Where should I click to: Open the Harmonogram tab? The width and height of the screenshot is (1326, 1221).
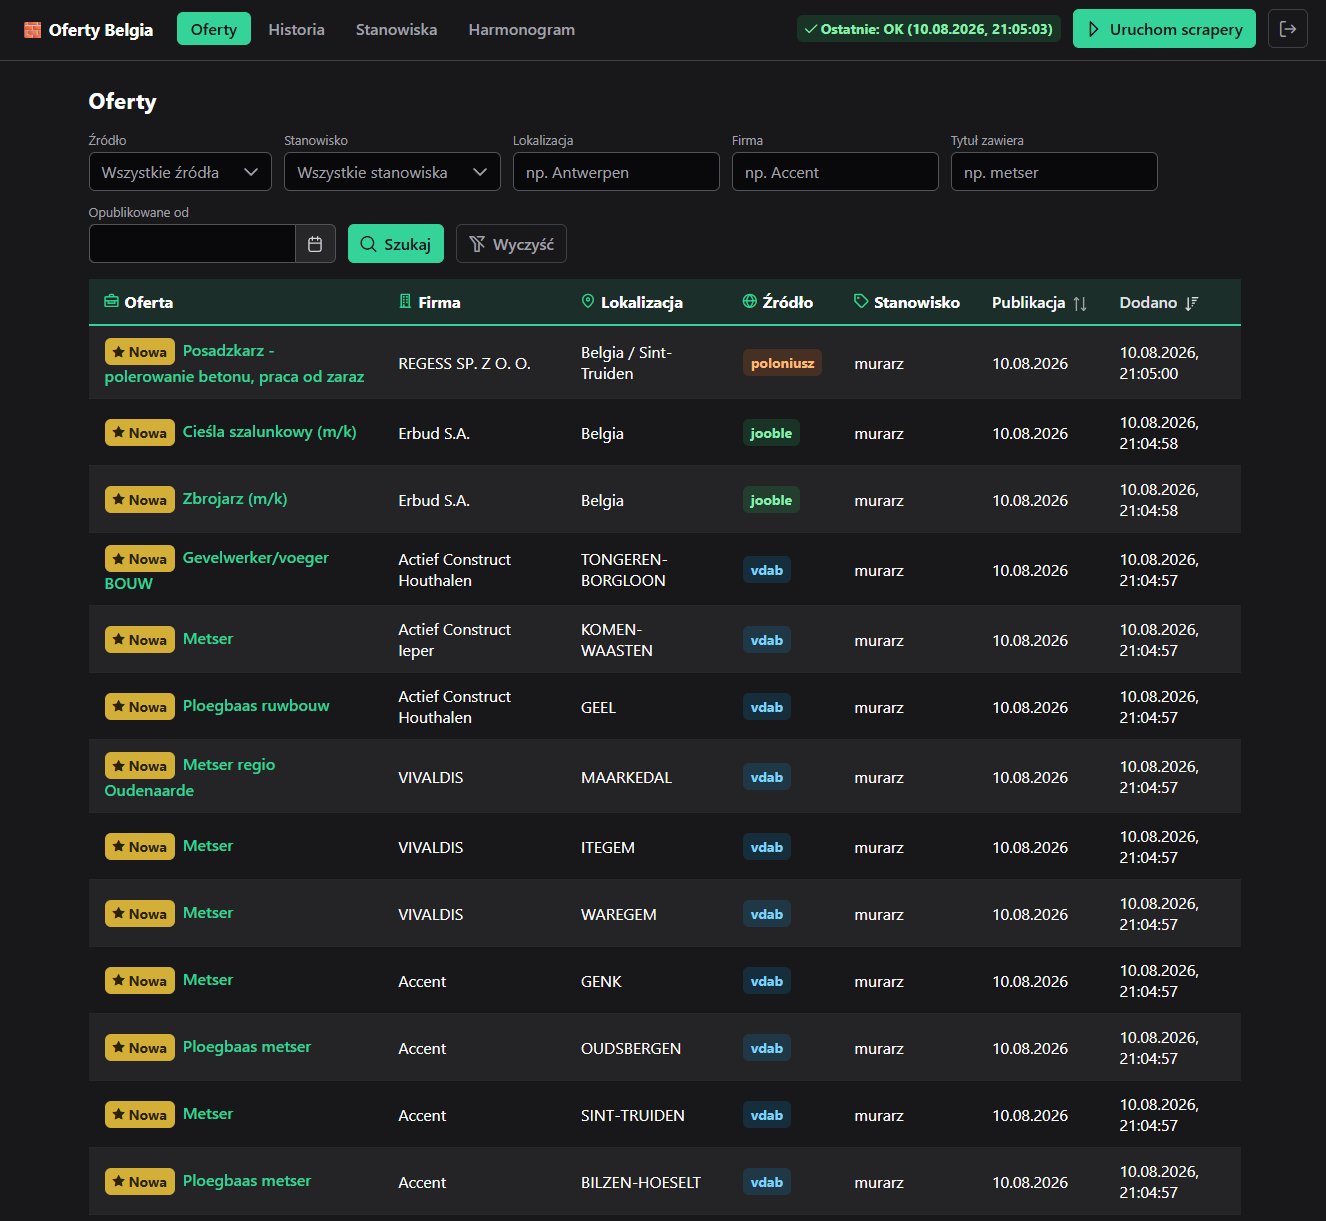tap(522, 29)
